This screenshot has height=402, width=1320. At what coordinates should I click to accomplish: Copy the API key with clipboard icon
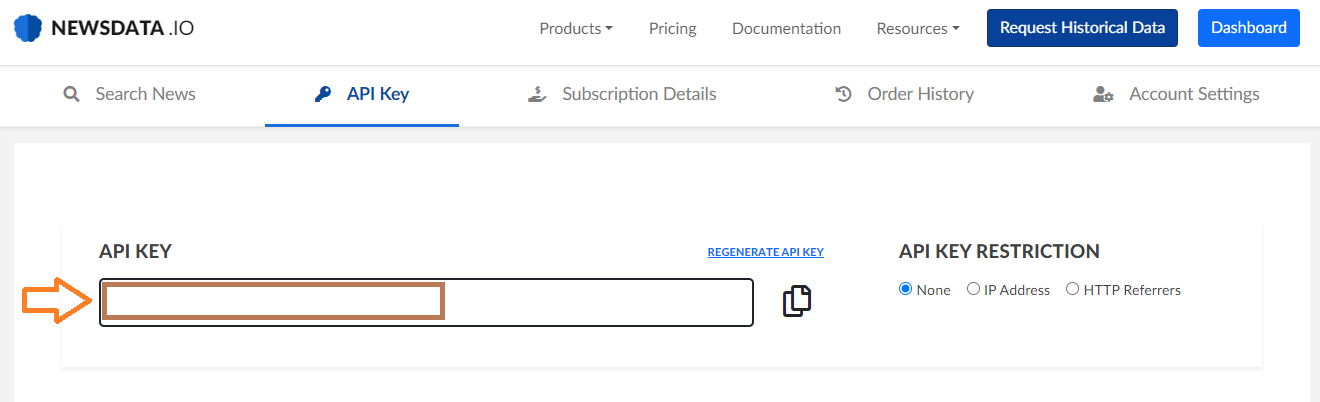tap(797, 301)
